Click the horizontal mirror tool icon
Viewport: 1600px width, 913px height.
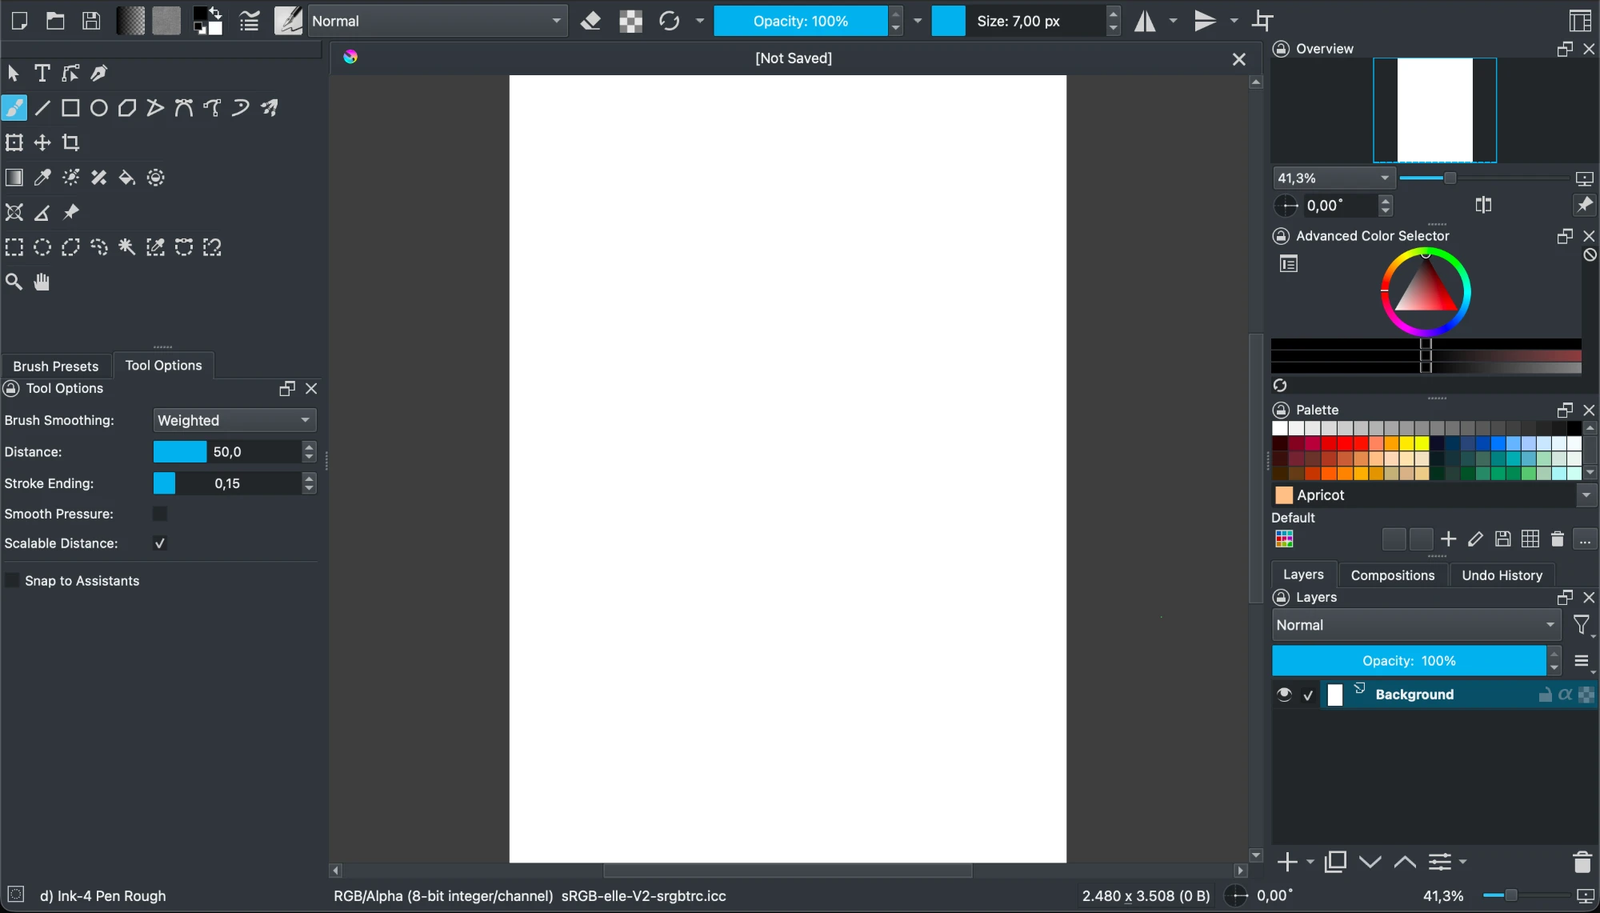pyautogui.click(x=1145, y=21)
